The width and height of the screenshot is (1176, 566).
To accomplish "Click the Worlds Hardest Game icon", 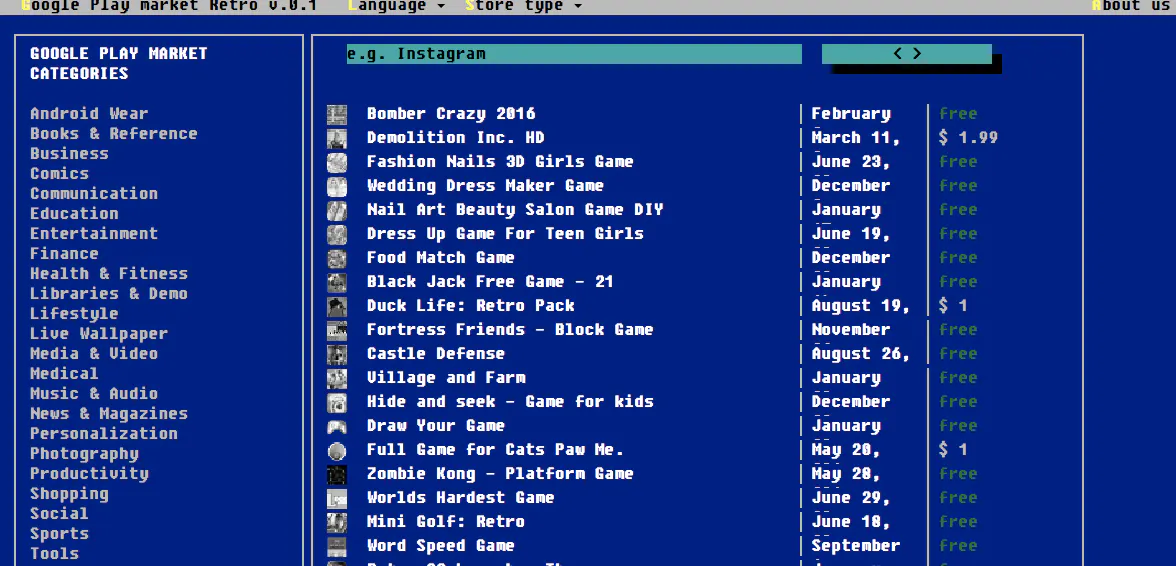I will tap(337, 498).
